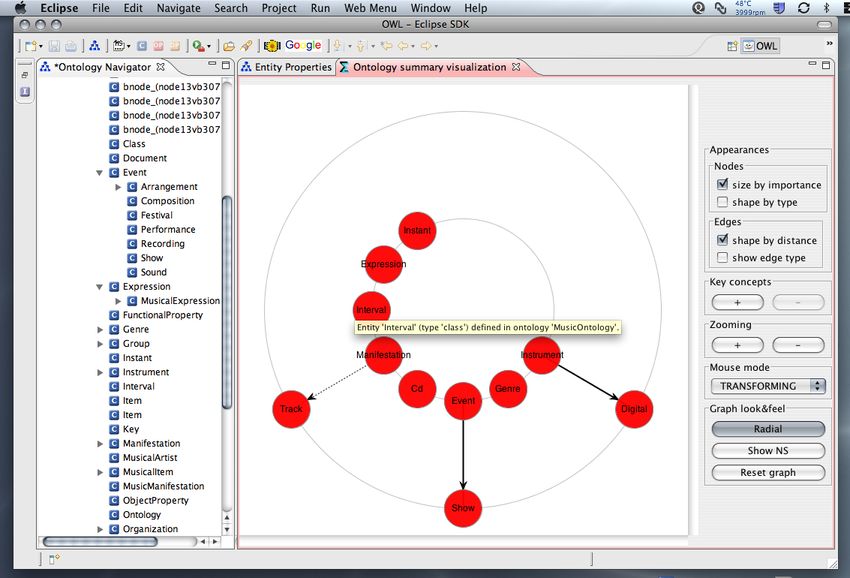Select FunctionalProperty in the Ontology Navigator tree
Image resolution: width=850 pixels, height=578 pixels.
click(x=163, y=315)
